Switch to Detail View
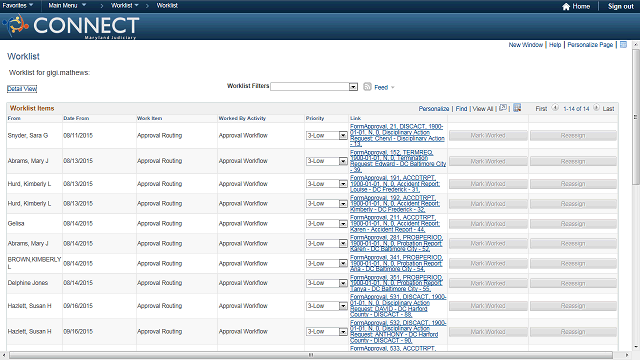The width and height of the screenshot is (640, 360). coord(22,89)
